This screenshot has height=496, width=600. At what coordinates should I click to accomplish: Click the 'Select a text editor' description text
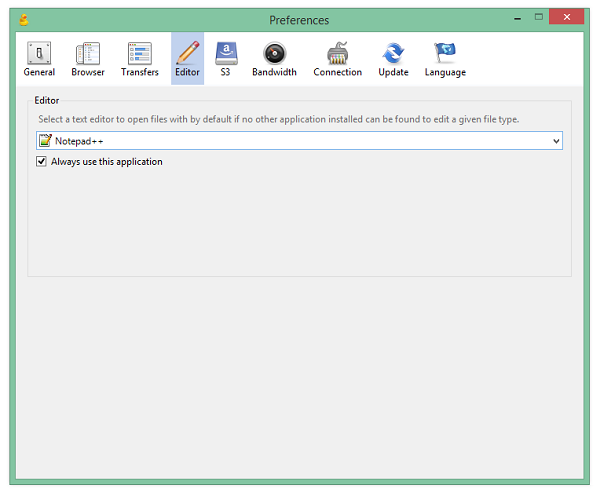coord(279,119)
